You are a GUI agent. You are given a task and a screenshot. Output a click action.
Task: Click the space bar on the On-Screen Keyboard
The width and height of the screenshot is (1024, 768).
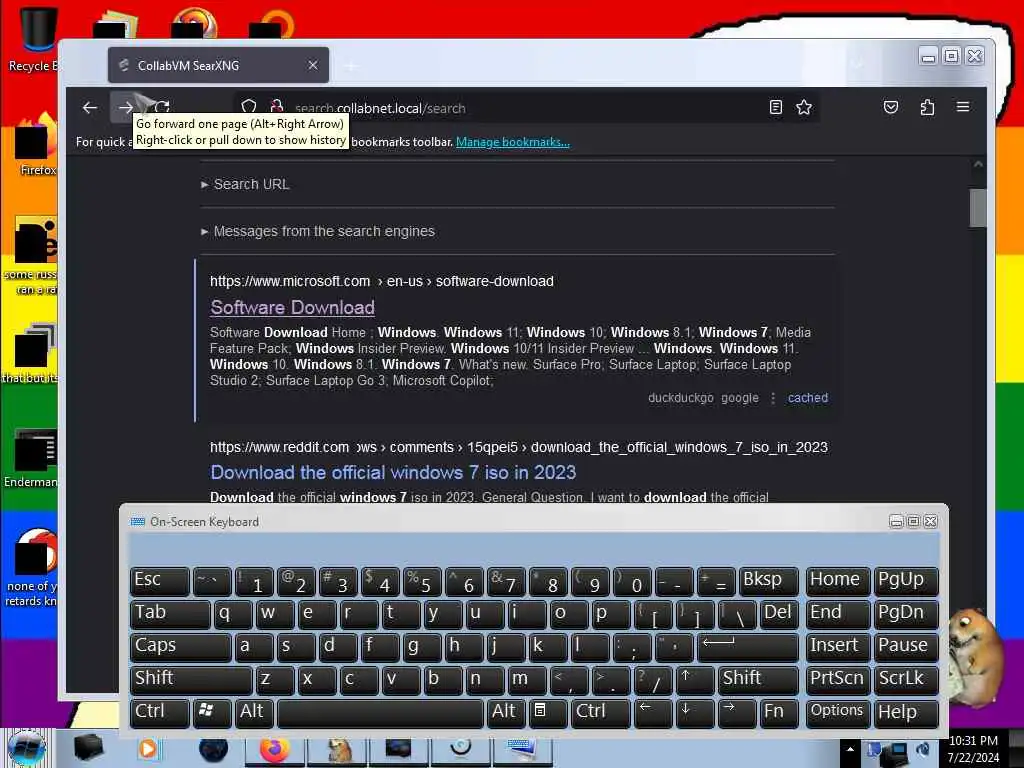click(380, 712)
